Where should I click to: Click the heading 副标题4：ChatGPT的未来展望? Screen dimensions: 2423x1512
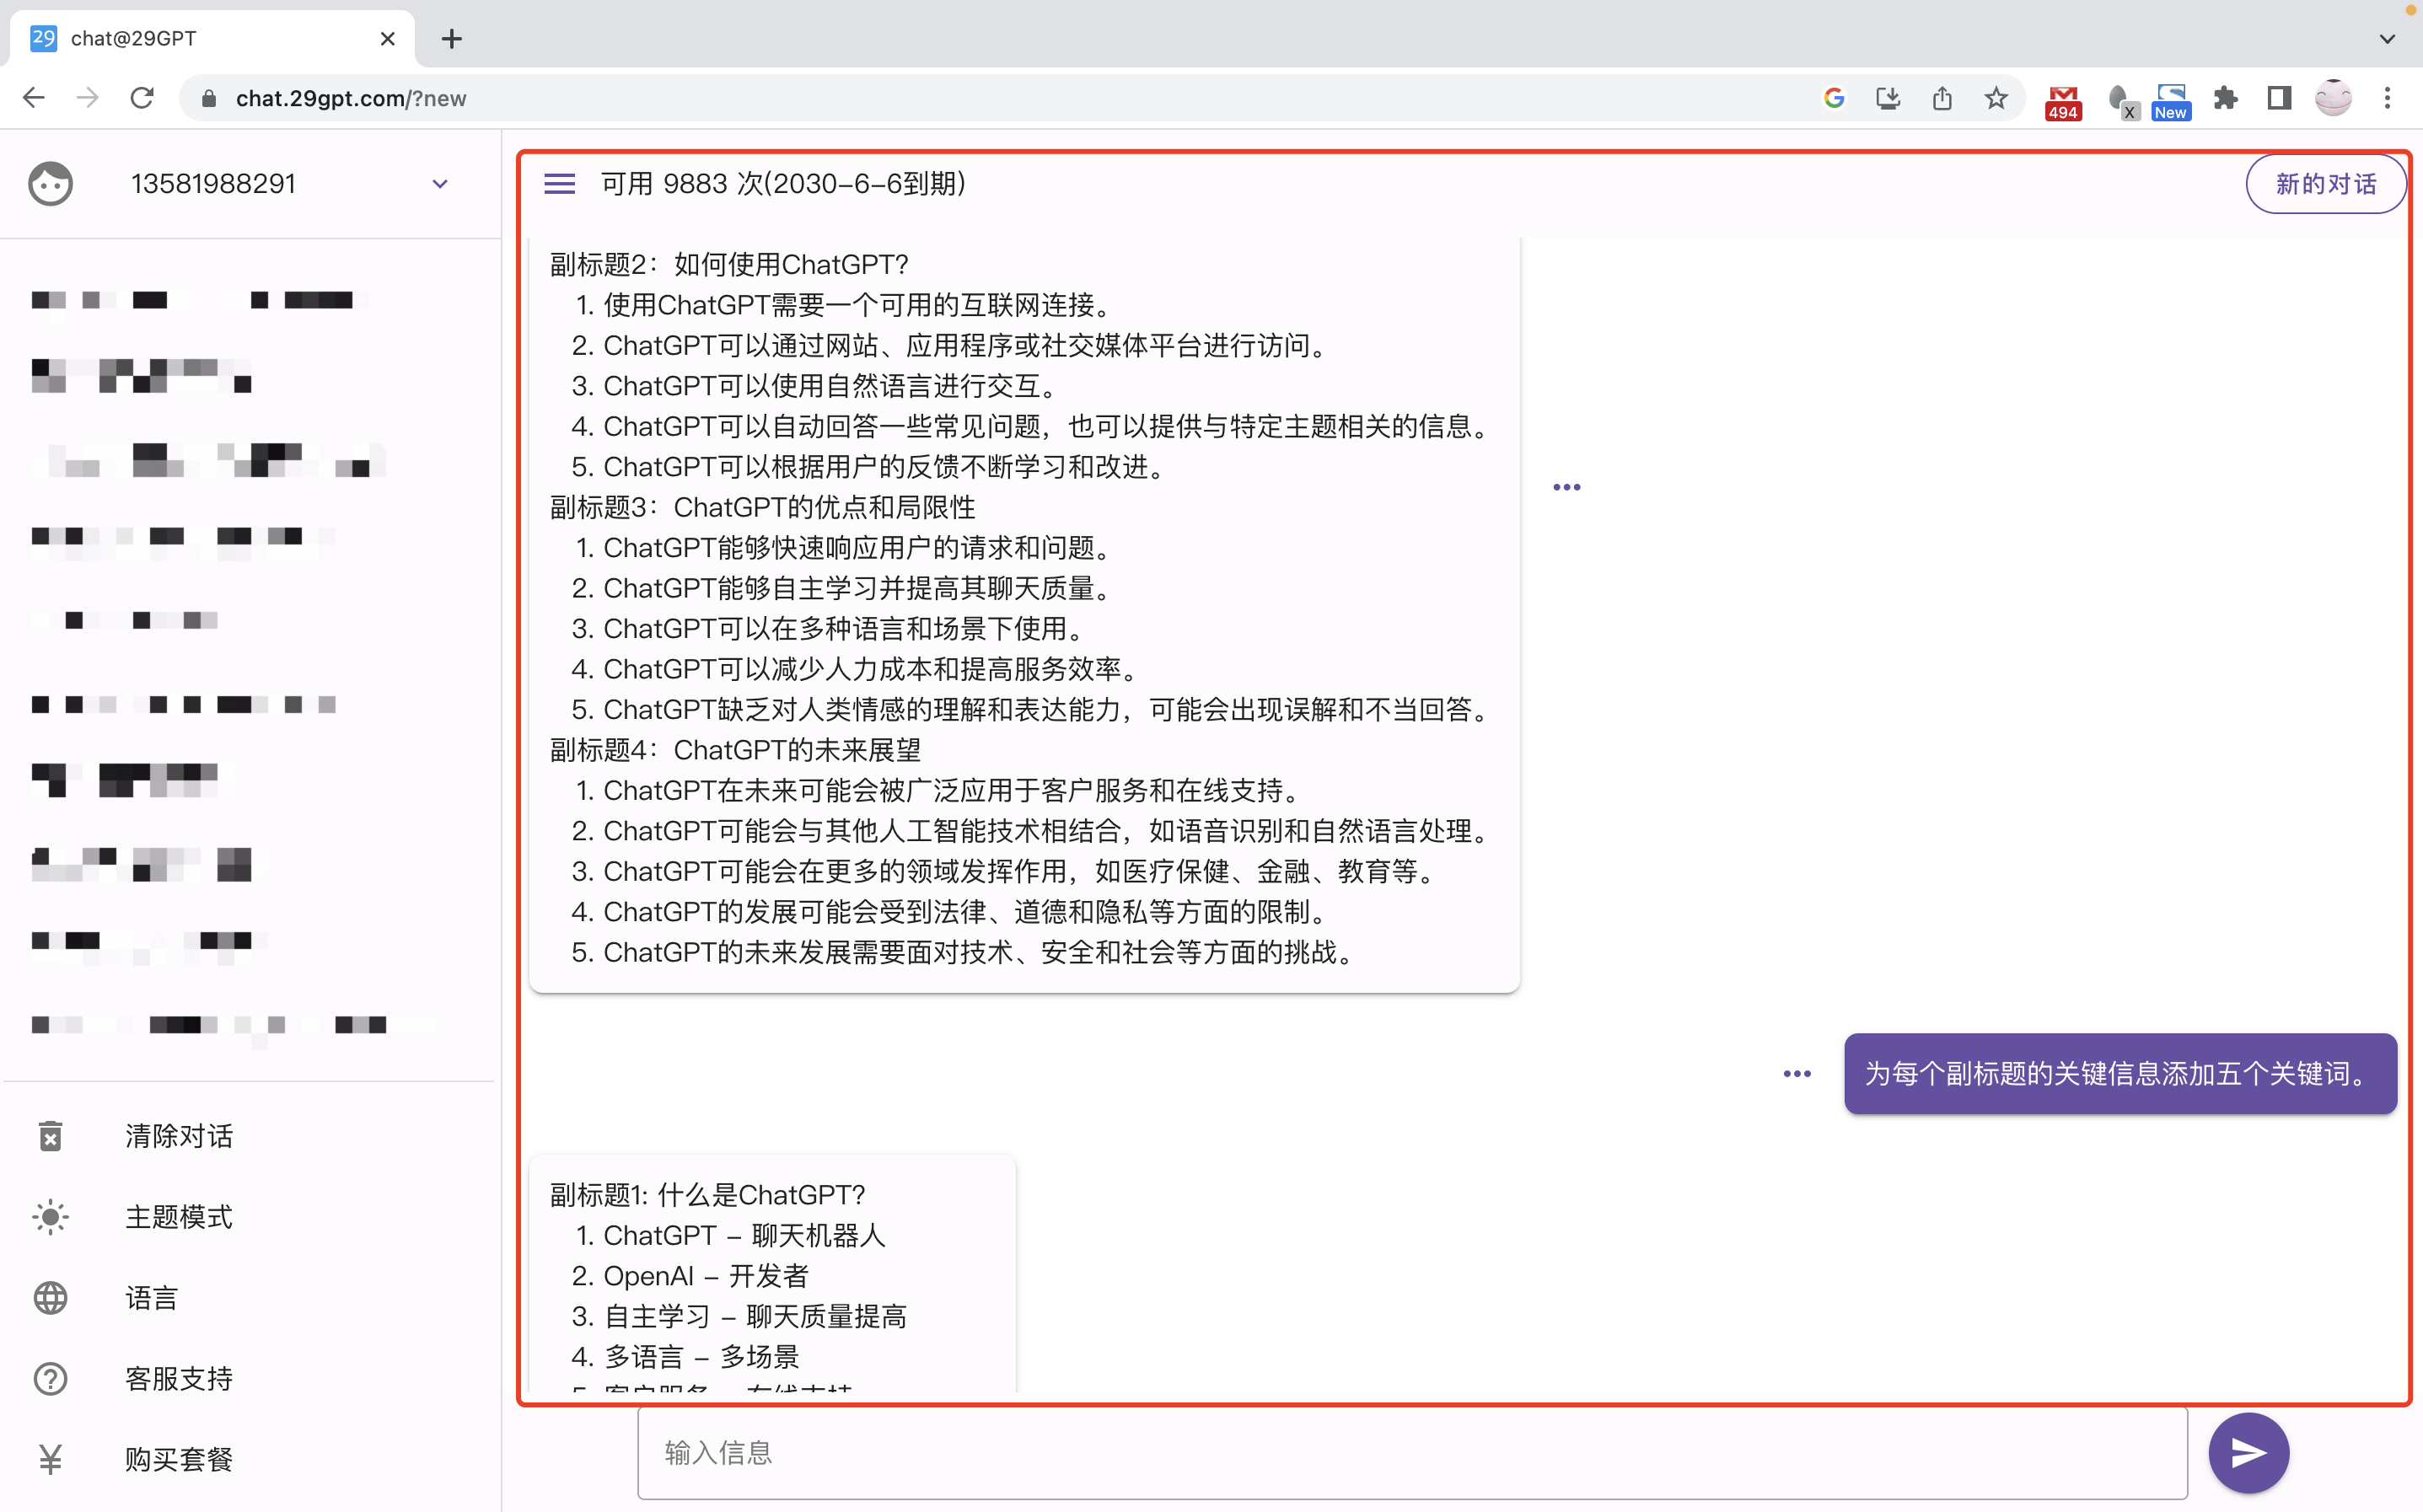pos(736,750)
